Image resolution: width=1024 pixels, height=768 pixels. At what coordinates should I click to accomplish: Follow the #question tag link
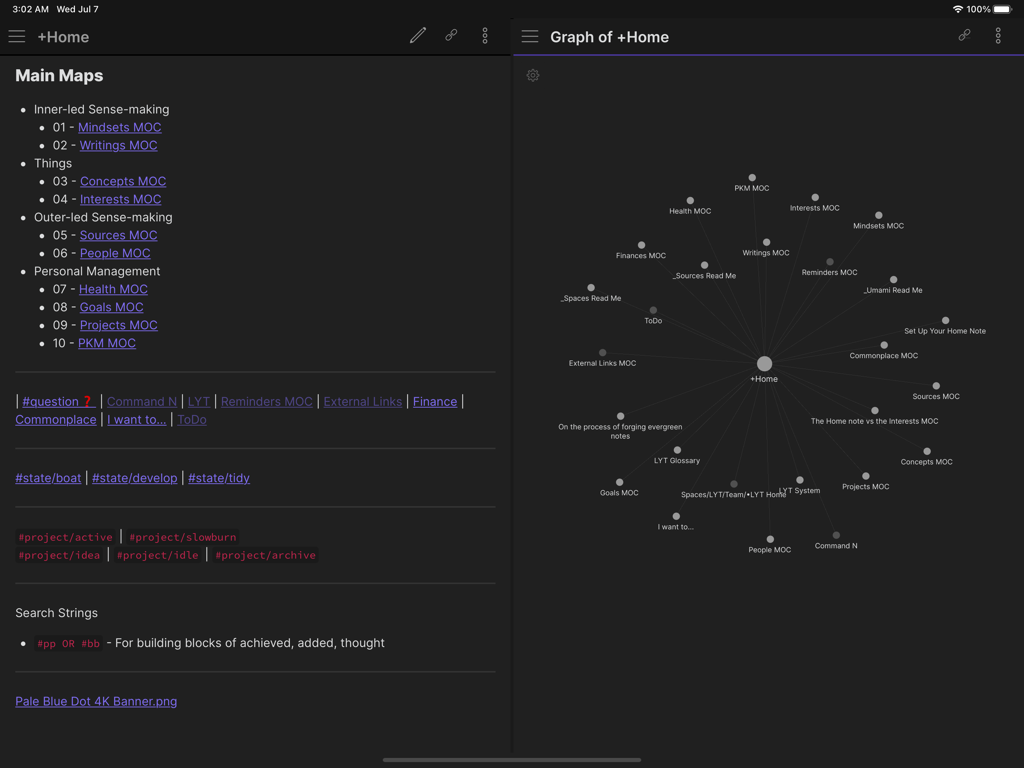point(58,402)
